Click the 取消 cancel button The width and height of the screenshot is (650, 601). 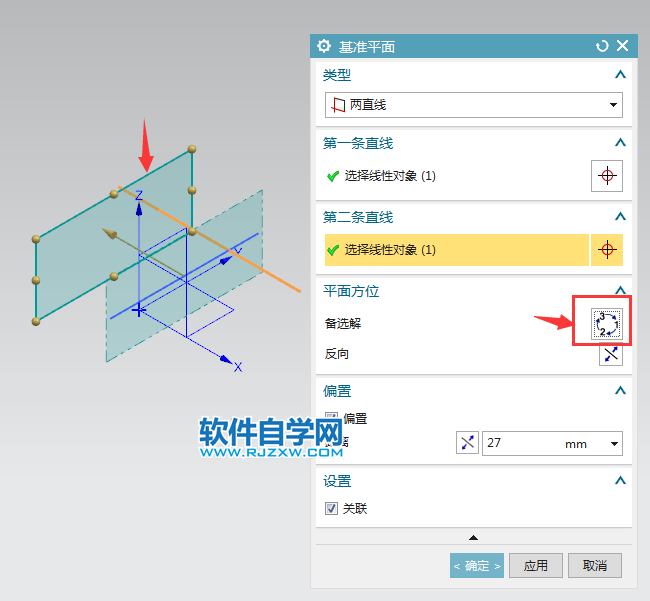tap(594, 565)
